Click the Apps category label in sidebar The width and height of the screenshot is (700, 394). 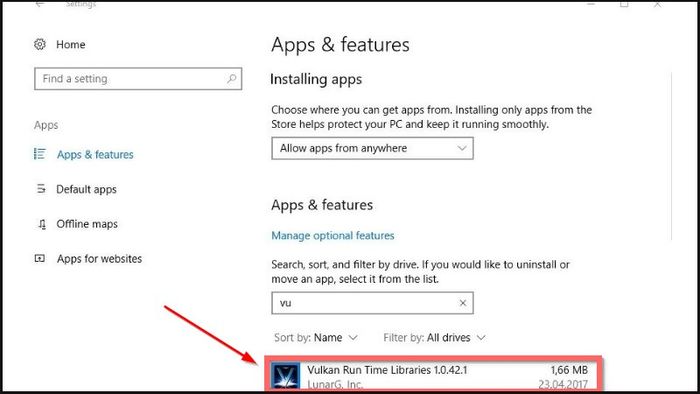point(46,125)
